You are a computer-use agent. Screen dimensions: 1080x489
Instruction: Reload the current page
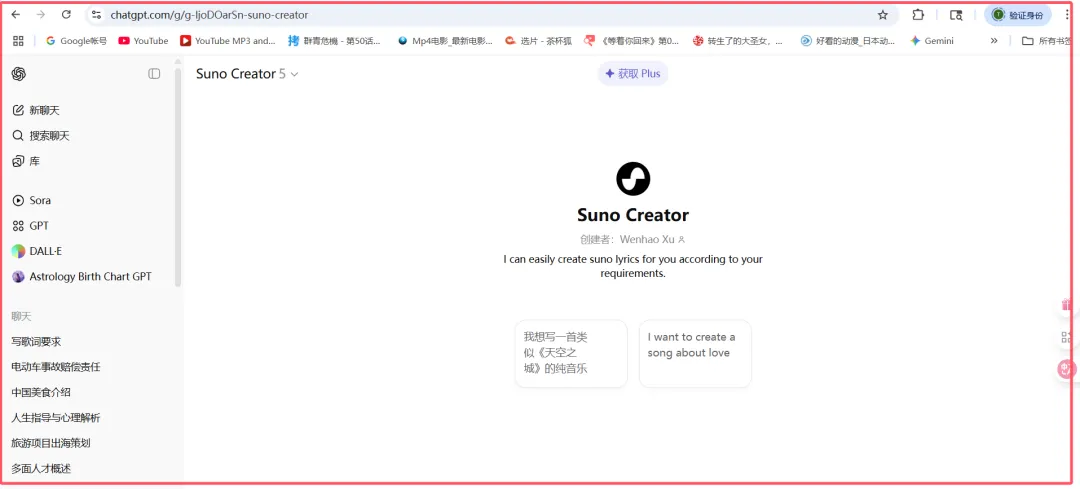click(x=66, y=14)
